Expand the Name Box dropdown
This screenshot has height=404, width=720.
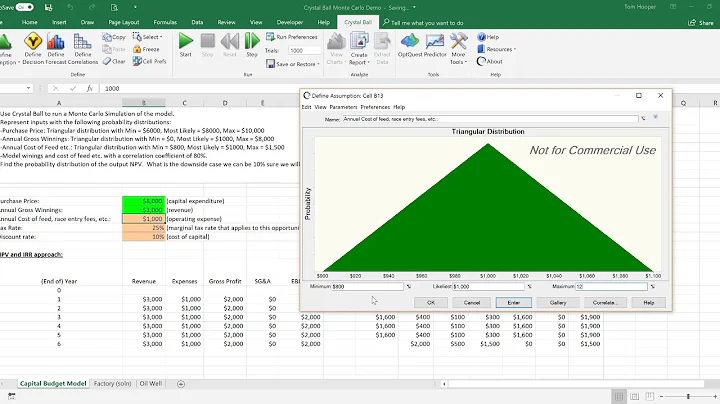coord(28,88)
